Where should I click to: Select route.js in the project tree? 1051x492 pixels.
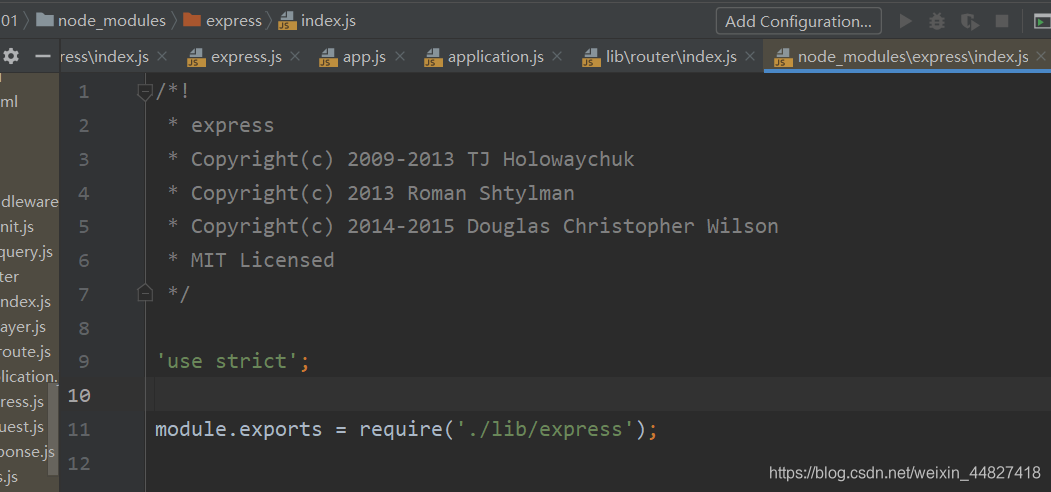[x=25, y=351]
